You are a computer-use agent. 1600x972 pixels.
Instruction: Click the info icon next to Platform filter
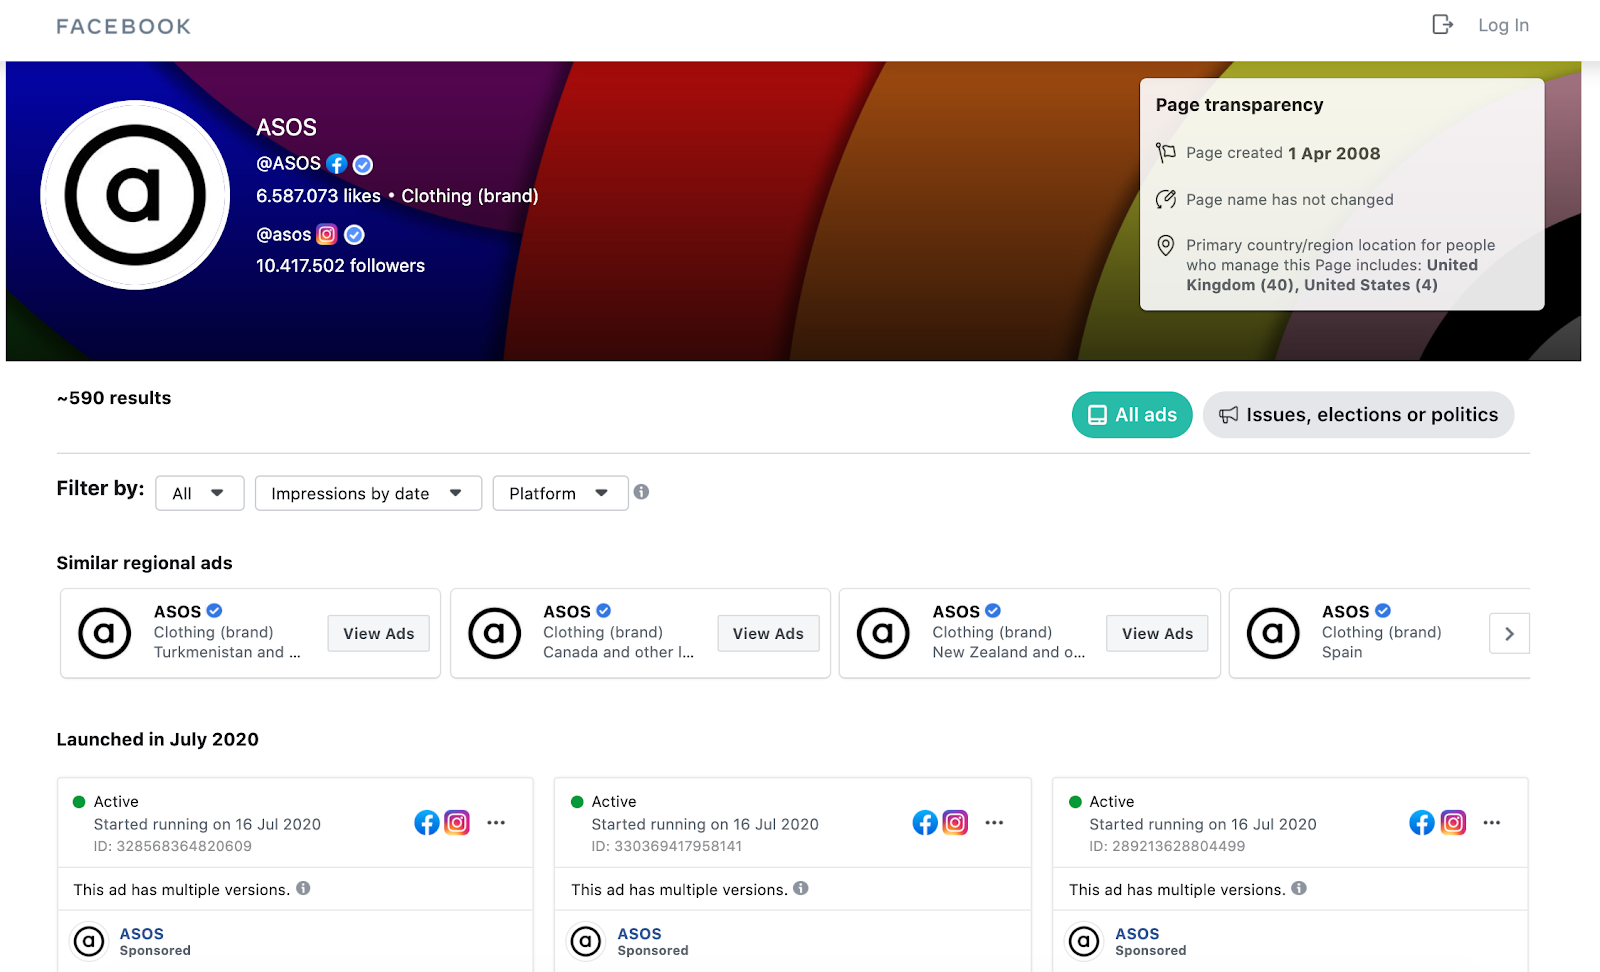(x=642, y=492)
